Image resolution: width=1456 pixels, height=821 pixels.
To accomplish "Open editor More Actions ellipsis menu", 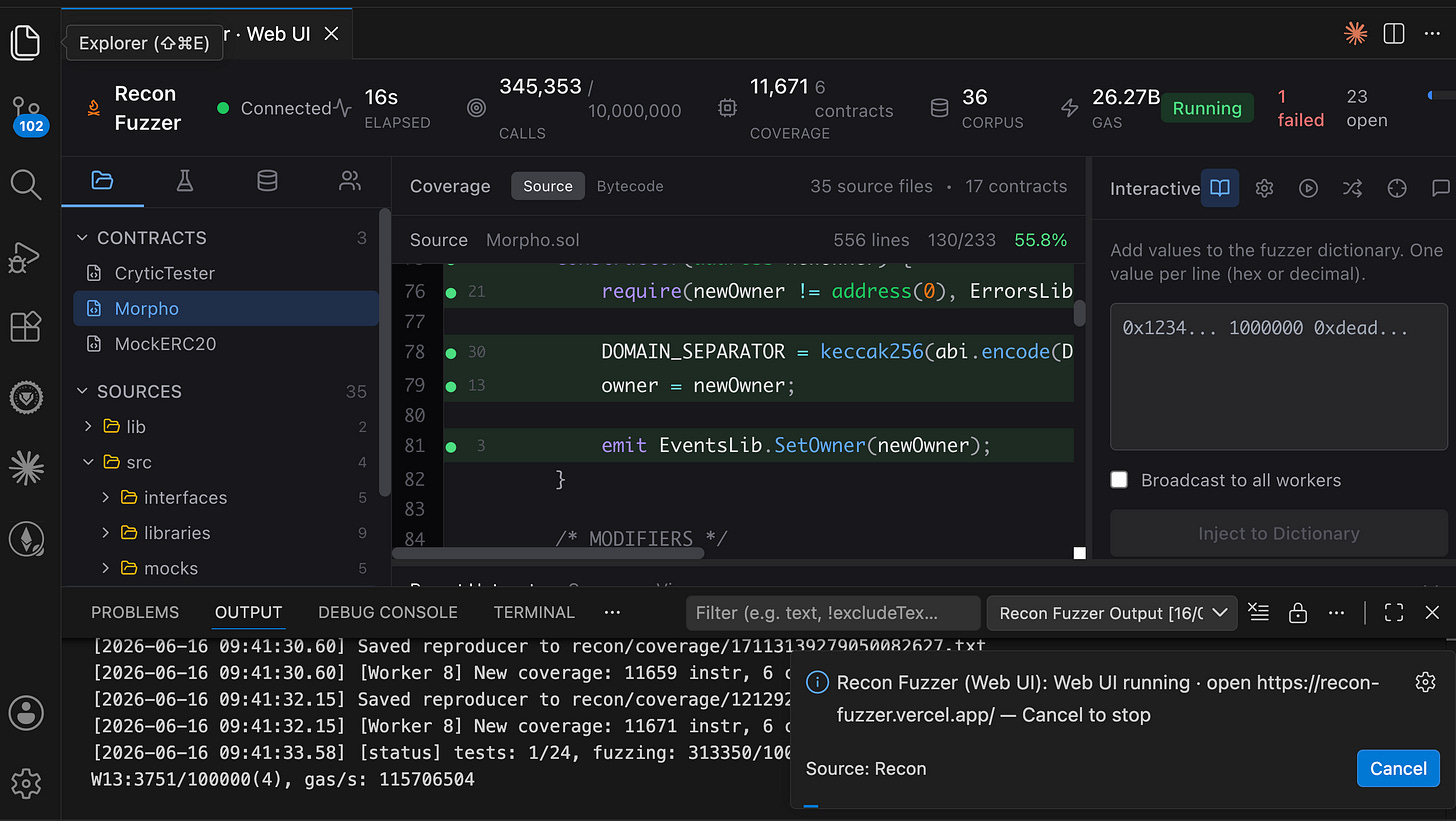I will pos(1432,34).
